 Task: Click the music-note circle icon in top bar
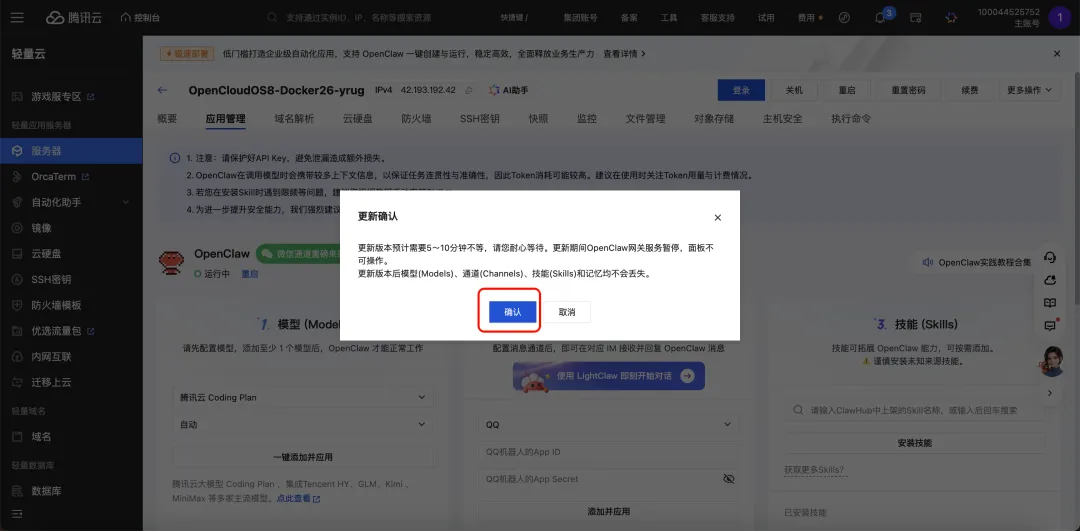click(844, 18)
